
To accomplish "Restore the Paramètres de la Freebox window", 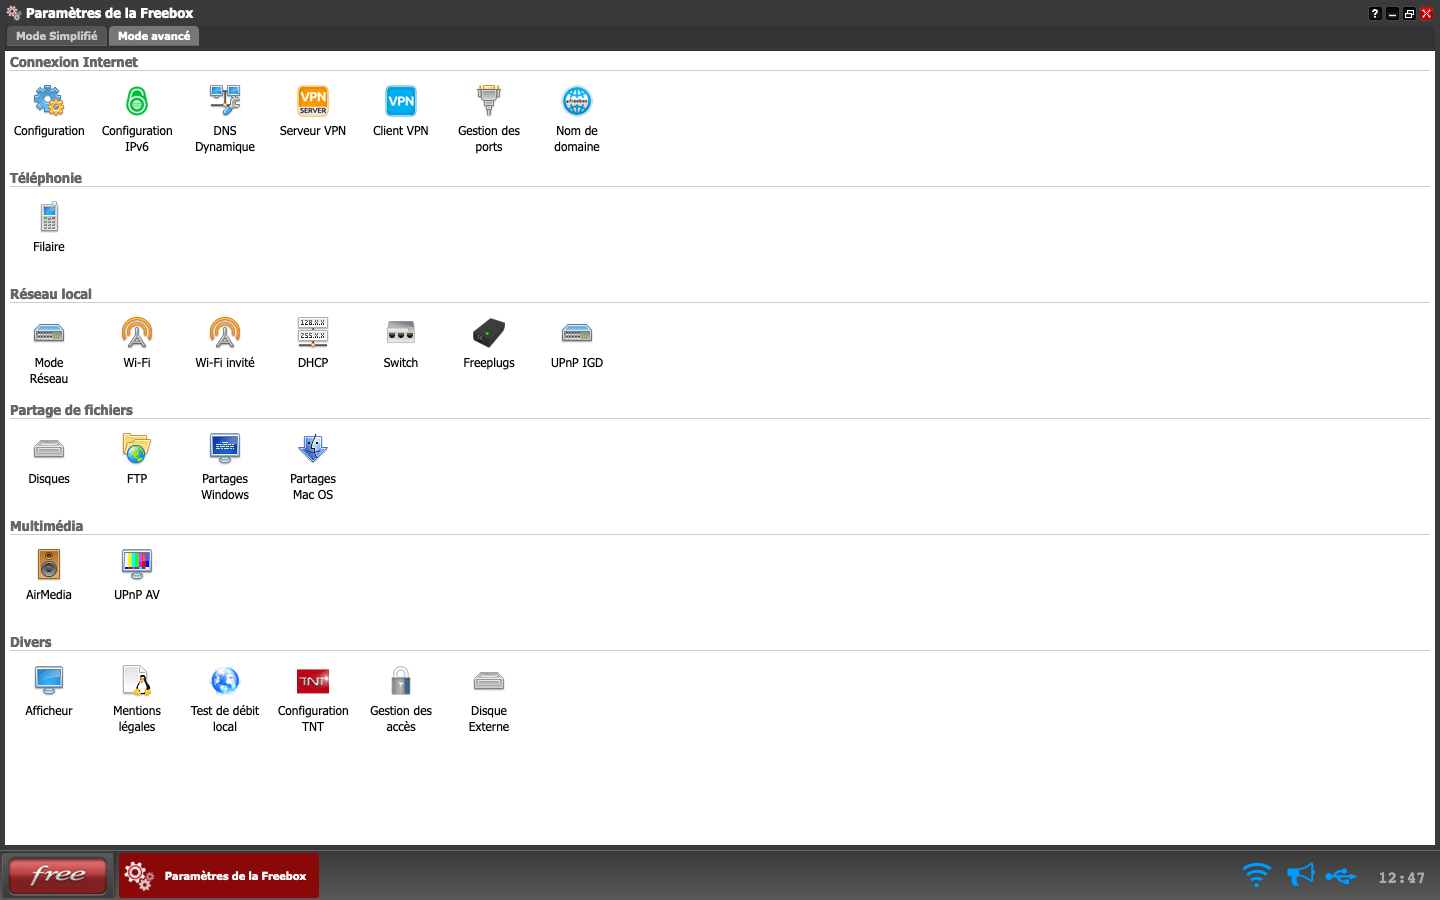I will 1409,13.
